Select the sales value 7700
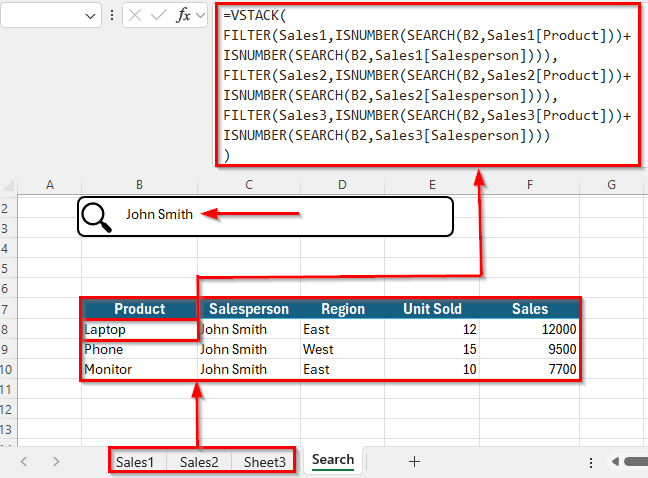648x478 pixels. (x=529, y=369)
